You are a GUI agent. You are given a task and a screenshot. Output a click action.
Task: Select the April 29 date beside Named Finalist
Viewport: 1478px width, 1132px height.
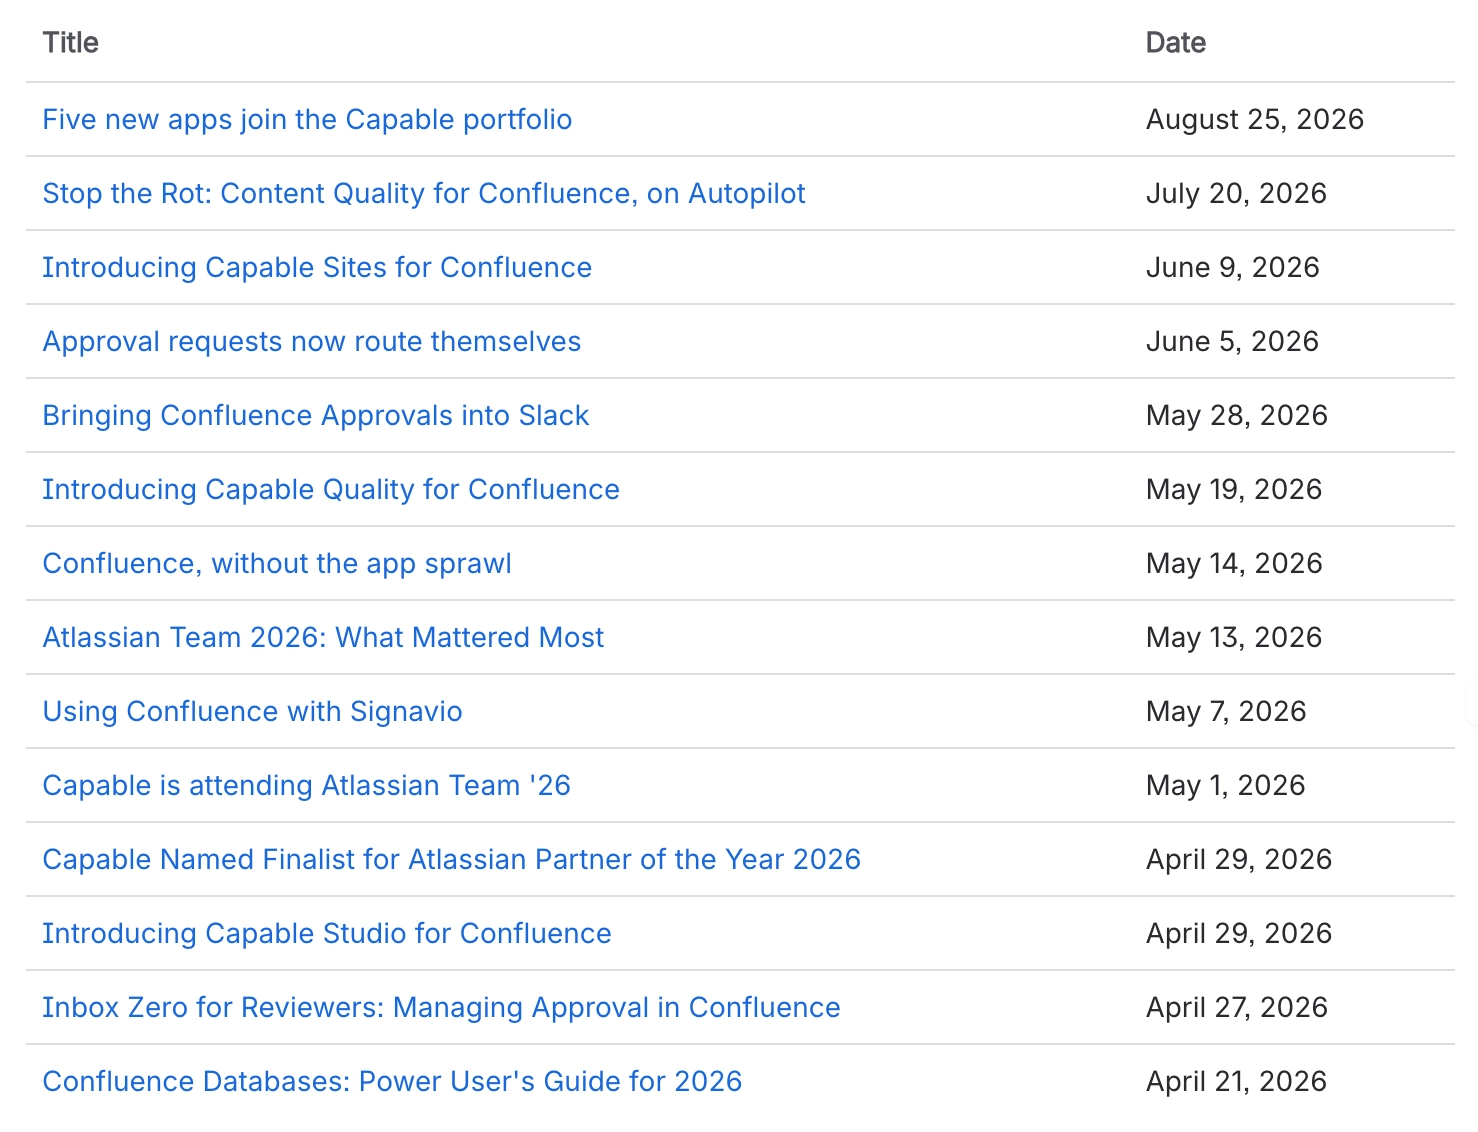pyautogui.click(x=1239, y=860)
